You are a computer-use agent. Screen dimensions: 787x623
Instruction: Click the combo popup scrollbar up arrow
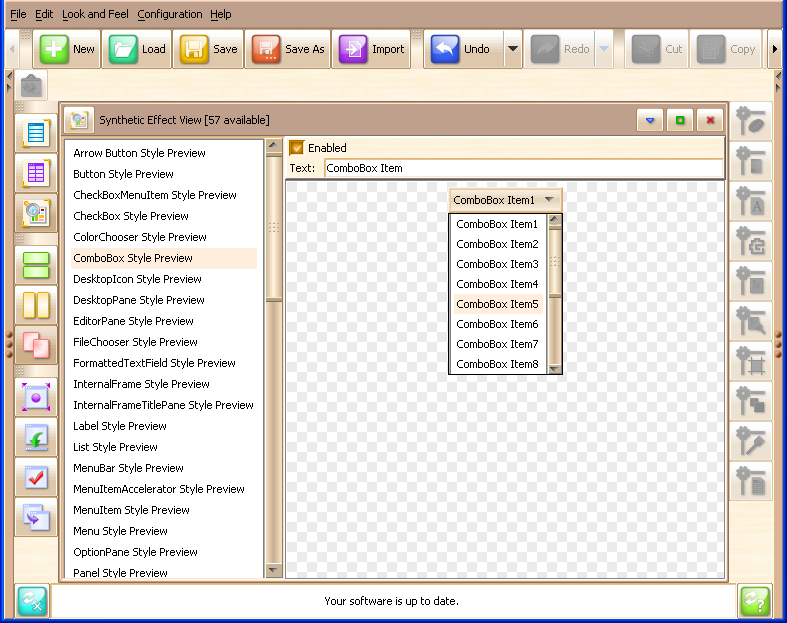[555, 219]
